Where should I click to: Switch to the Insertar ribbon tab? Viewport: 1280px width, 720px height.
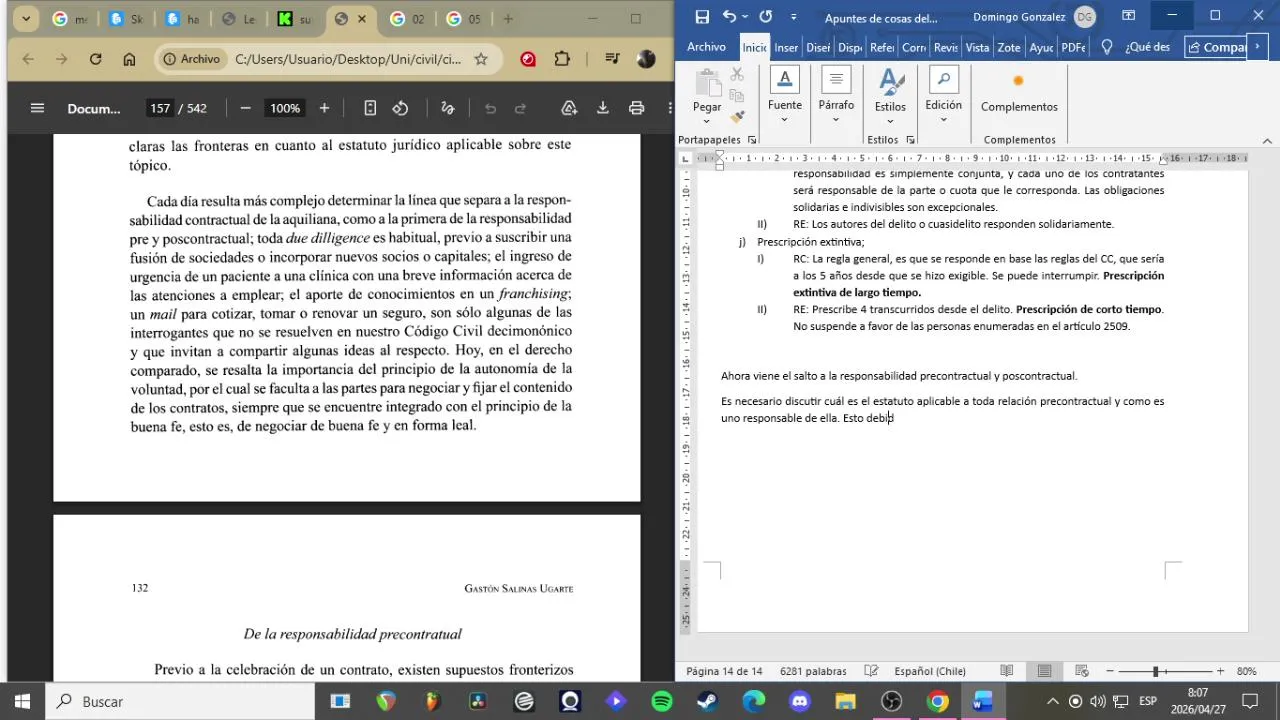click(x=786, y=47)
